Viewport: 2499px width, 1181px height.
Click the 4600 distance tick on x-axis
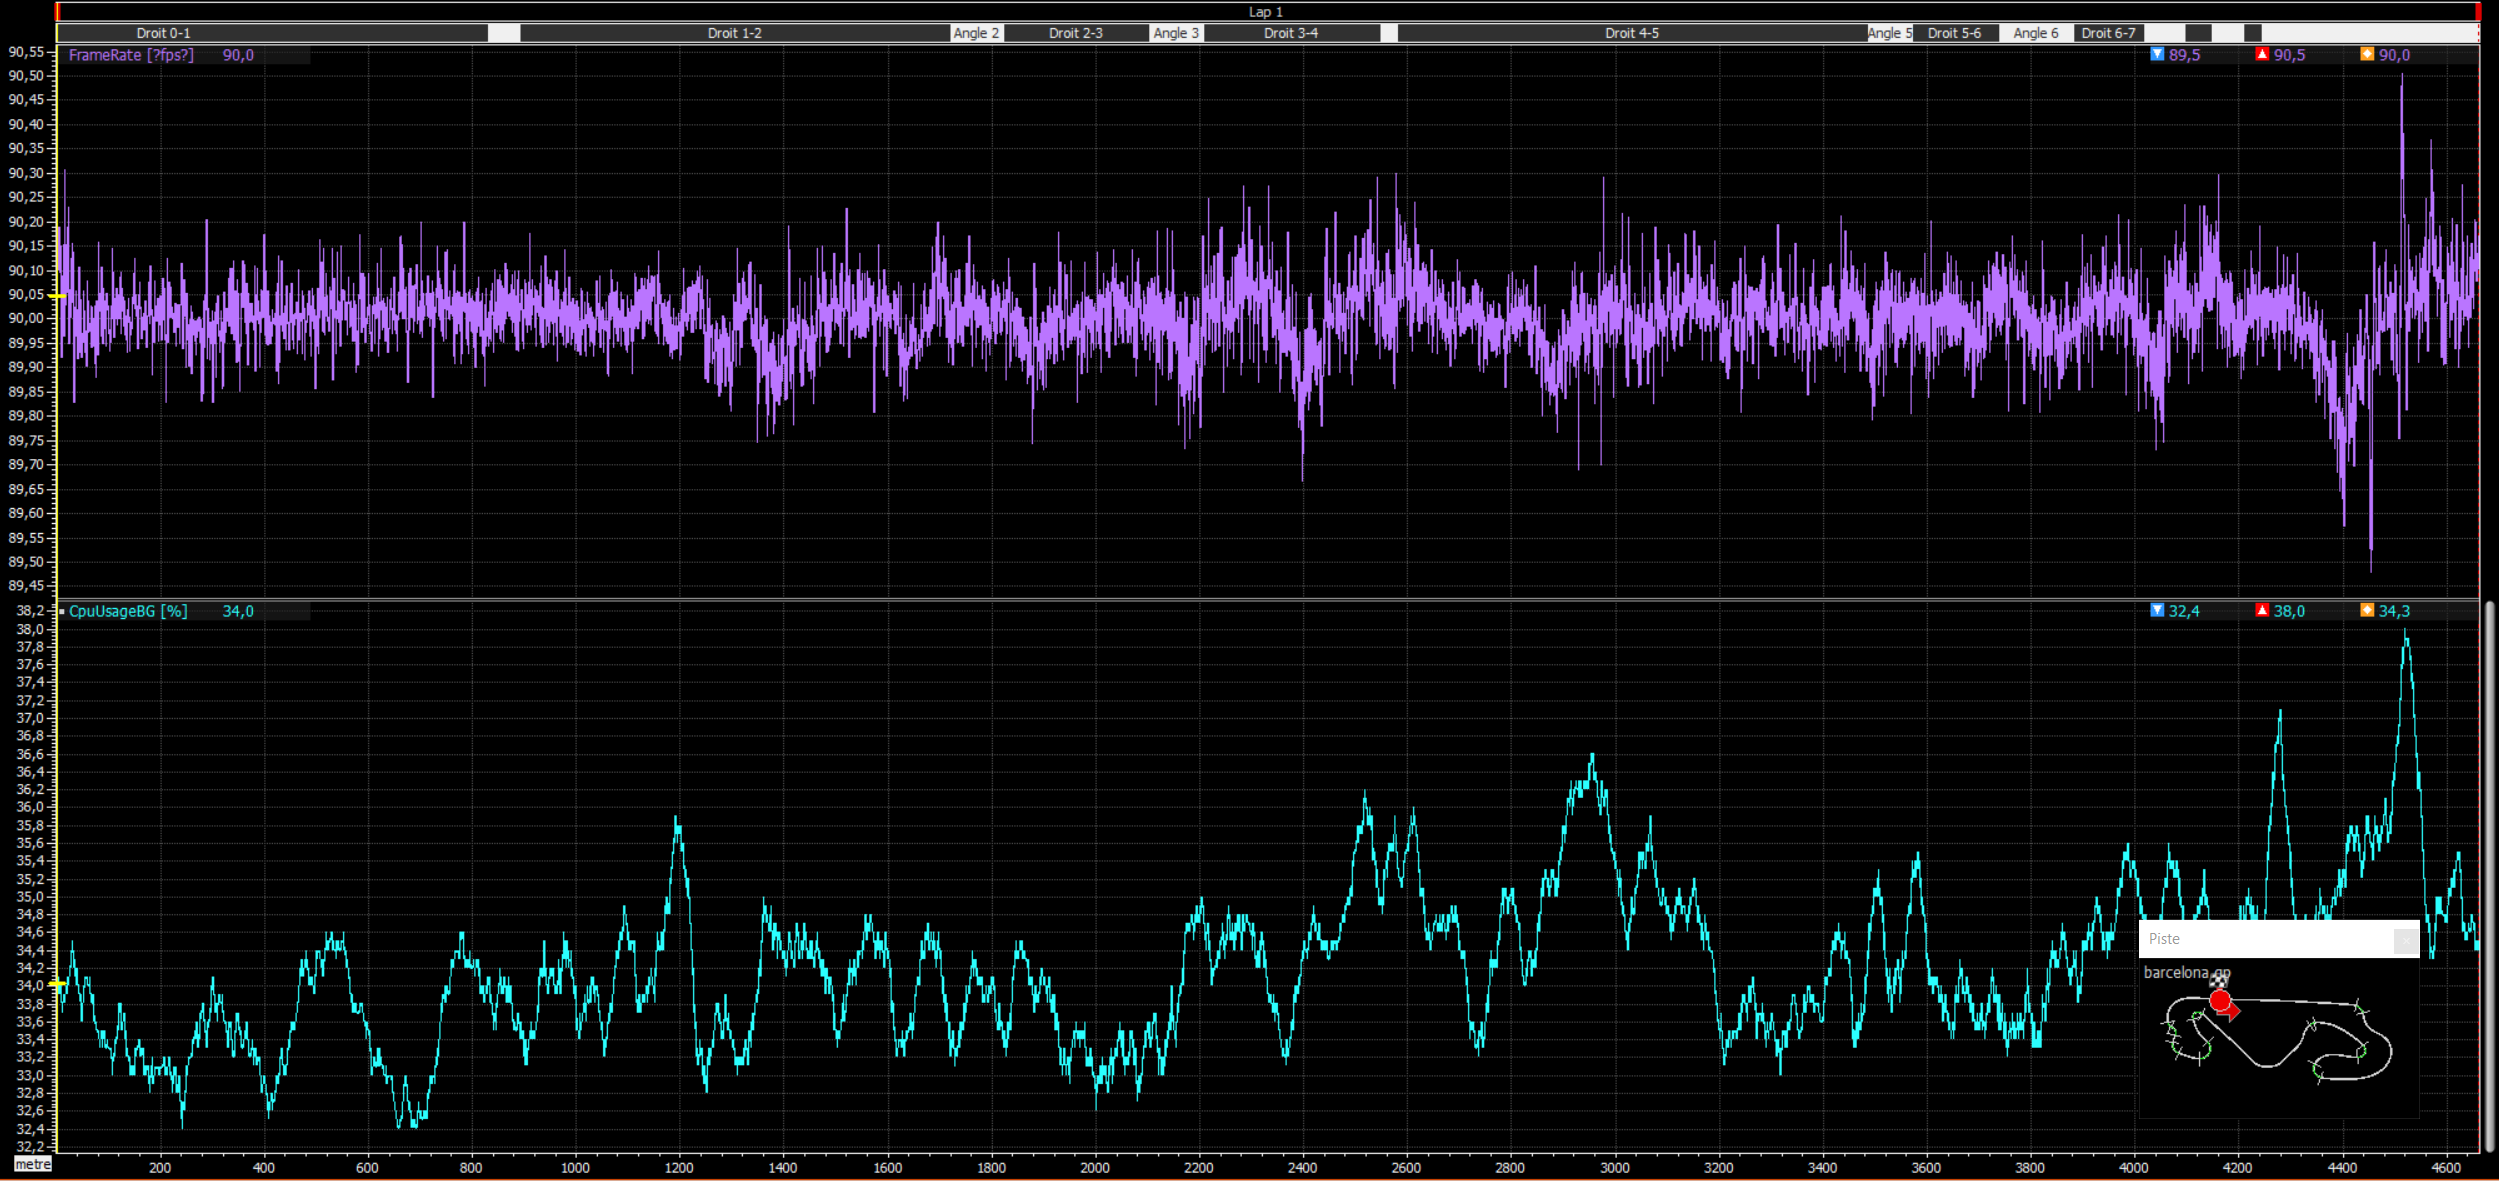[2446, 1167]
